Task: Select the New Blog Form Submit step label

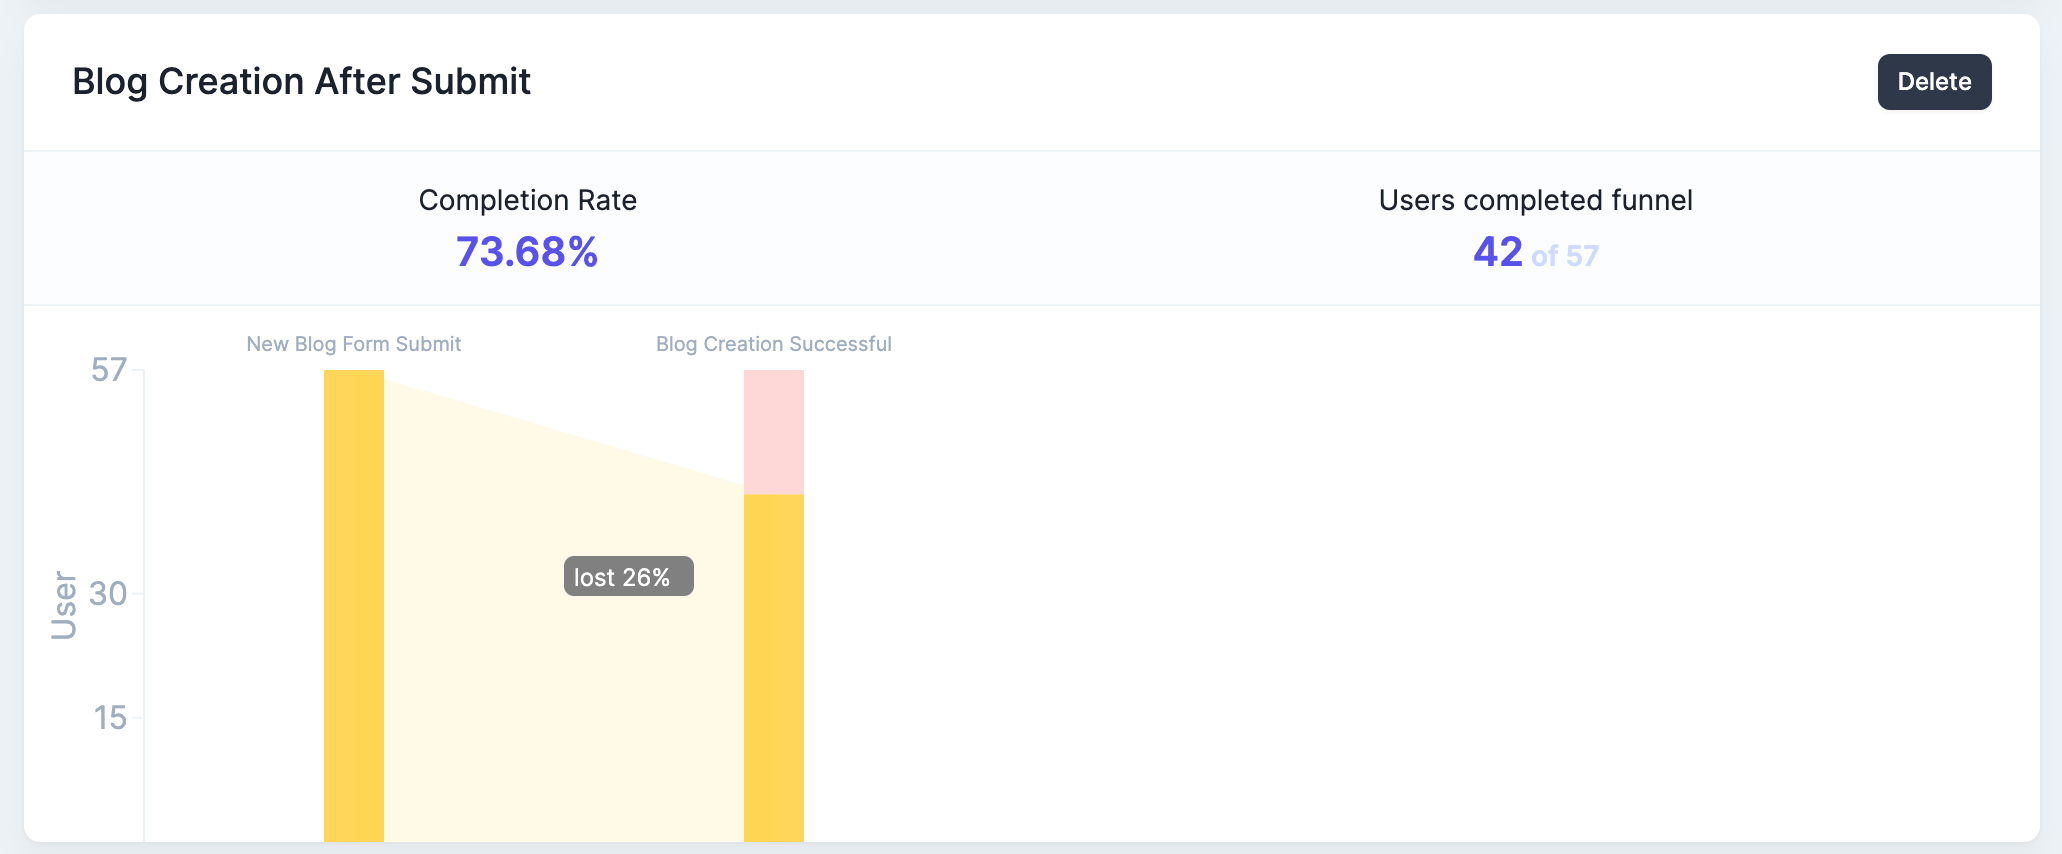Action: 354,344
